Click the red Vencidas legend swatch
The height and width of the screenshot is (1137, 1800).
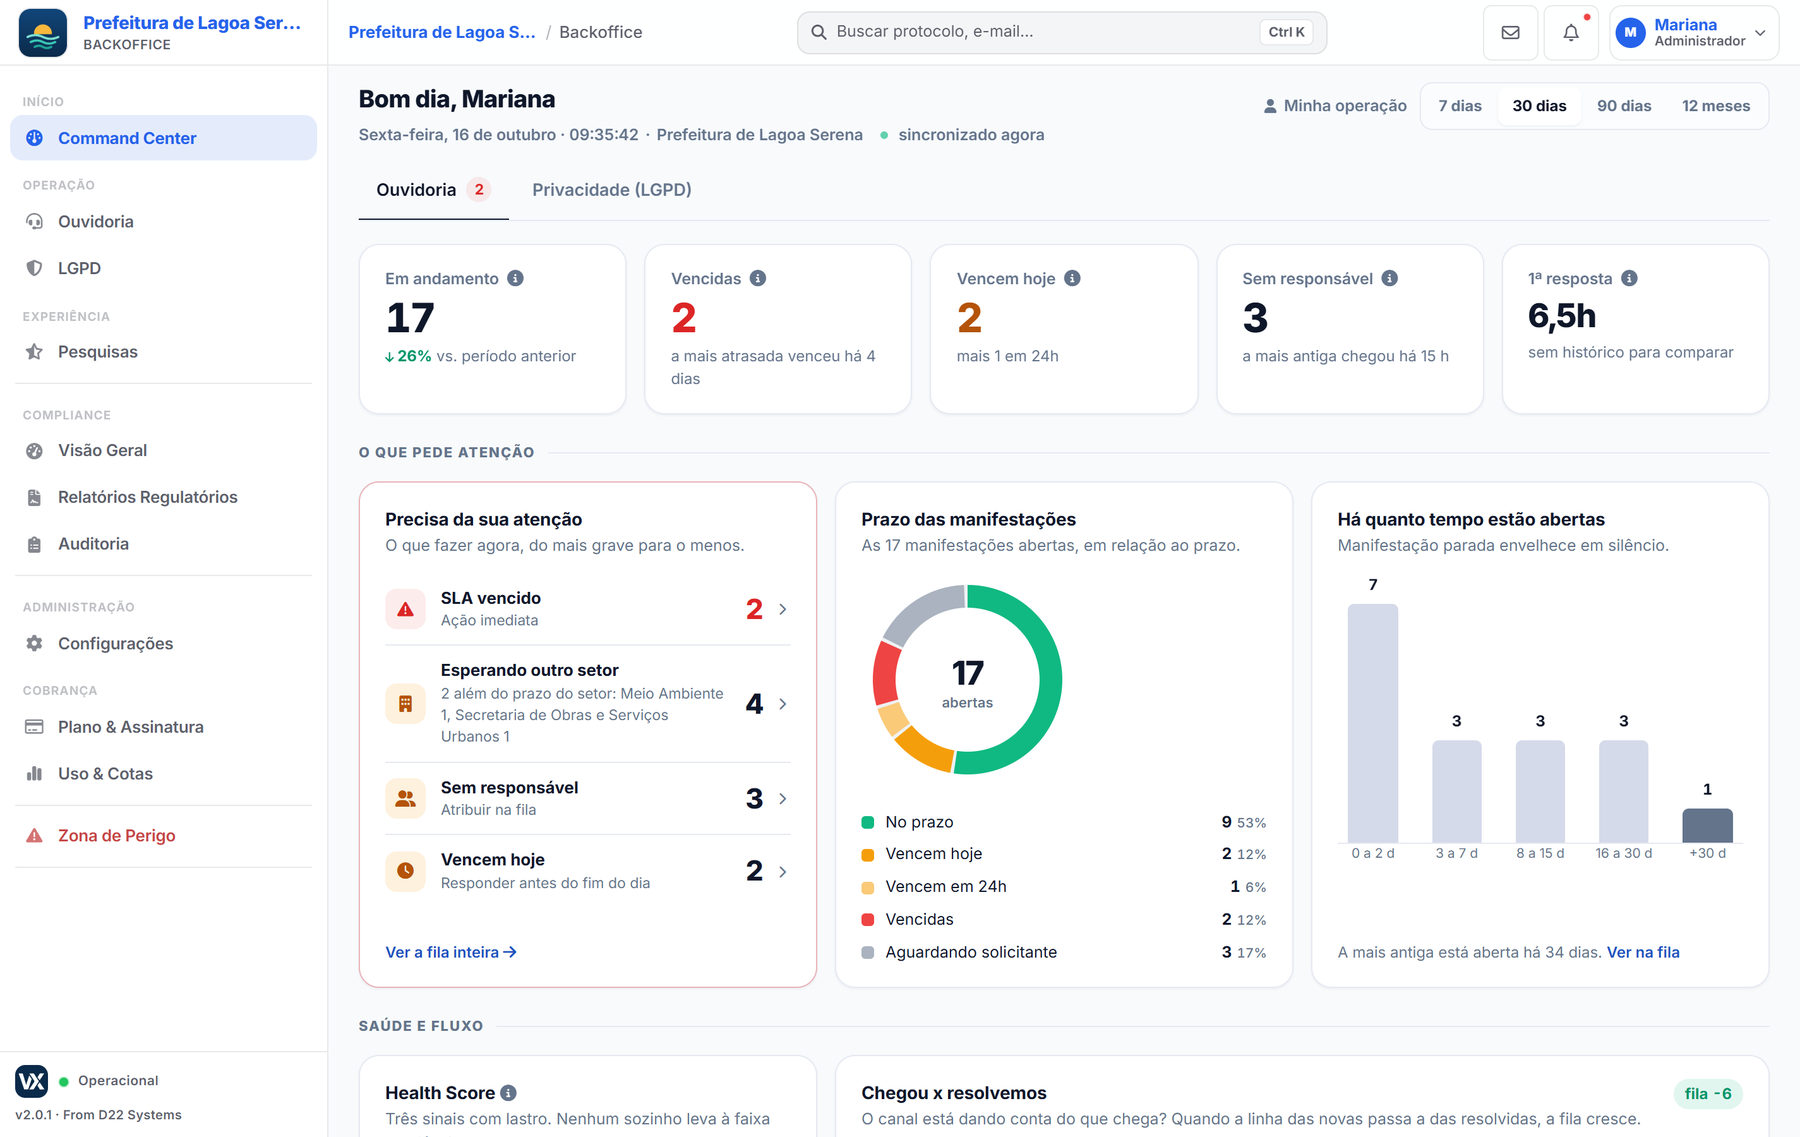pyautogui.click(x=868, y=920)
